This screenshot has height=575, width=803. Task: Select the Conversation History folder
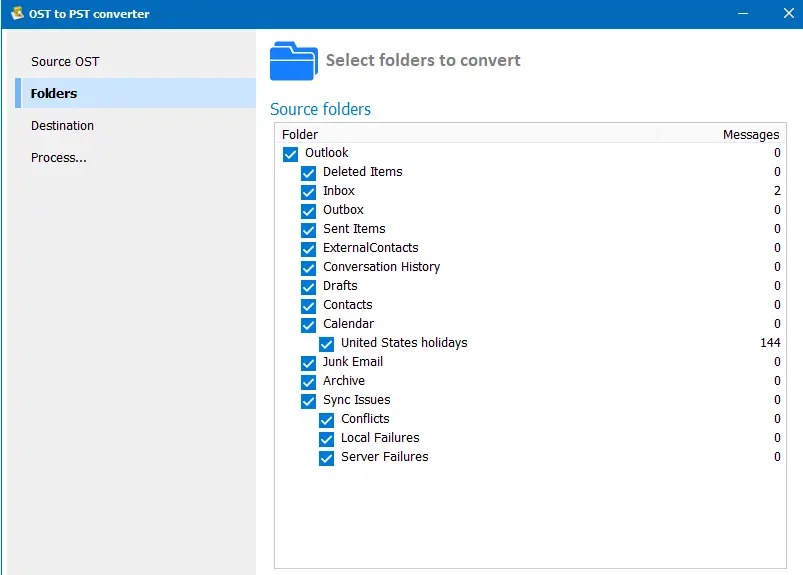381,267
